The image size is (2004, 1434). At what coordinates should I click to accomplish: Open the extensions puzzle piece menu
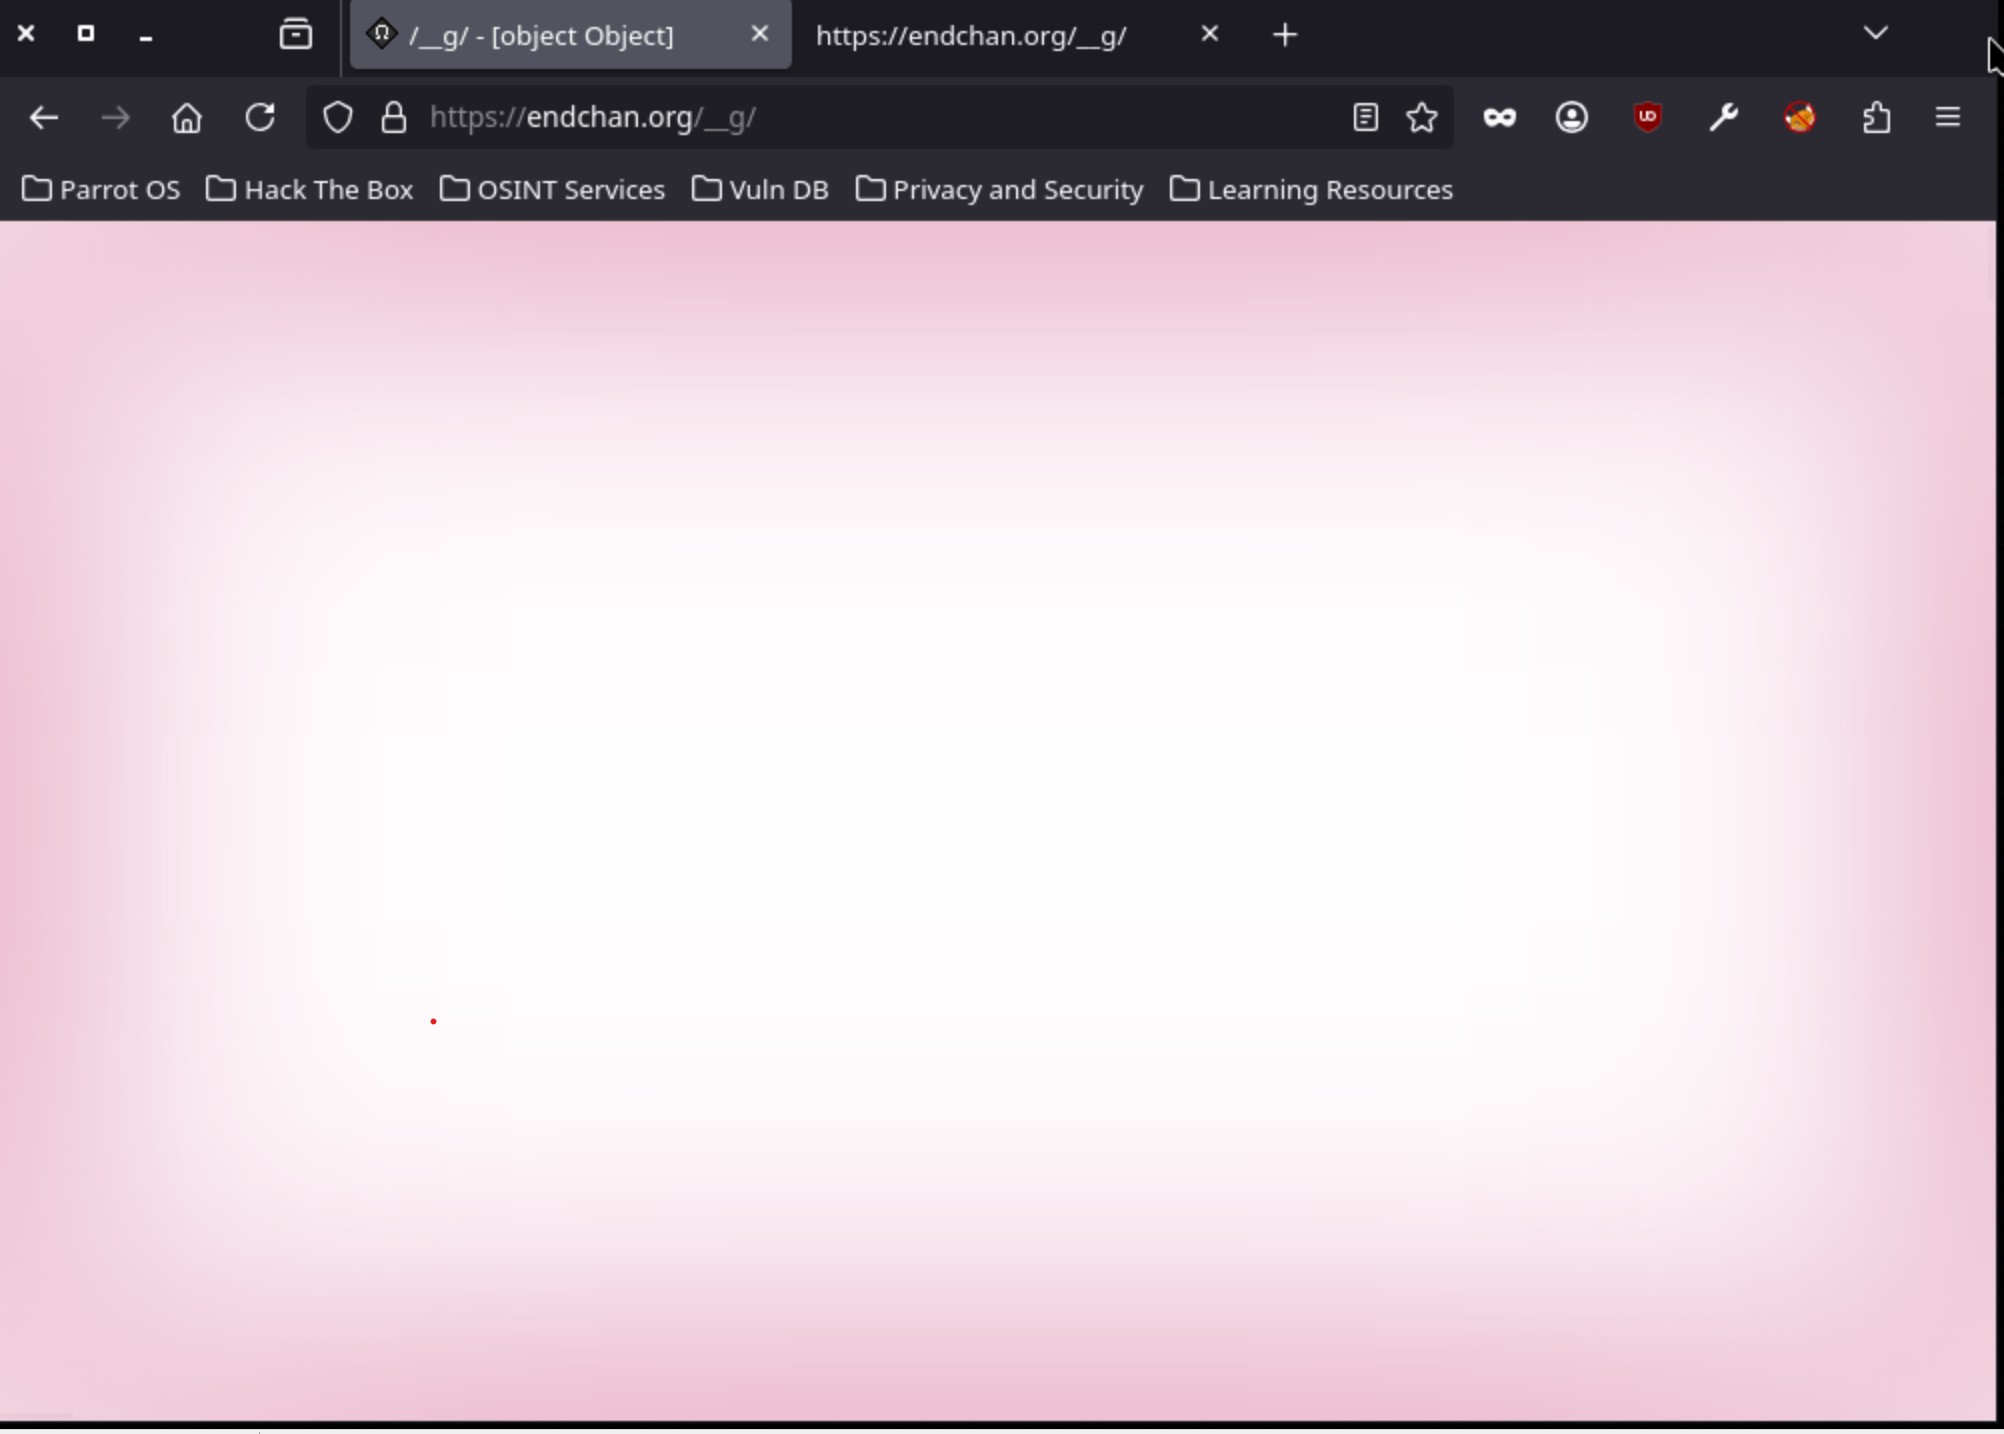[1876, 118]
